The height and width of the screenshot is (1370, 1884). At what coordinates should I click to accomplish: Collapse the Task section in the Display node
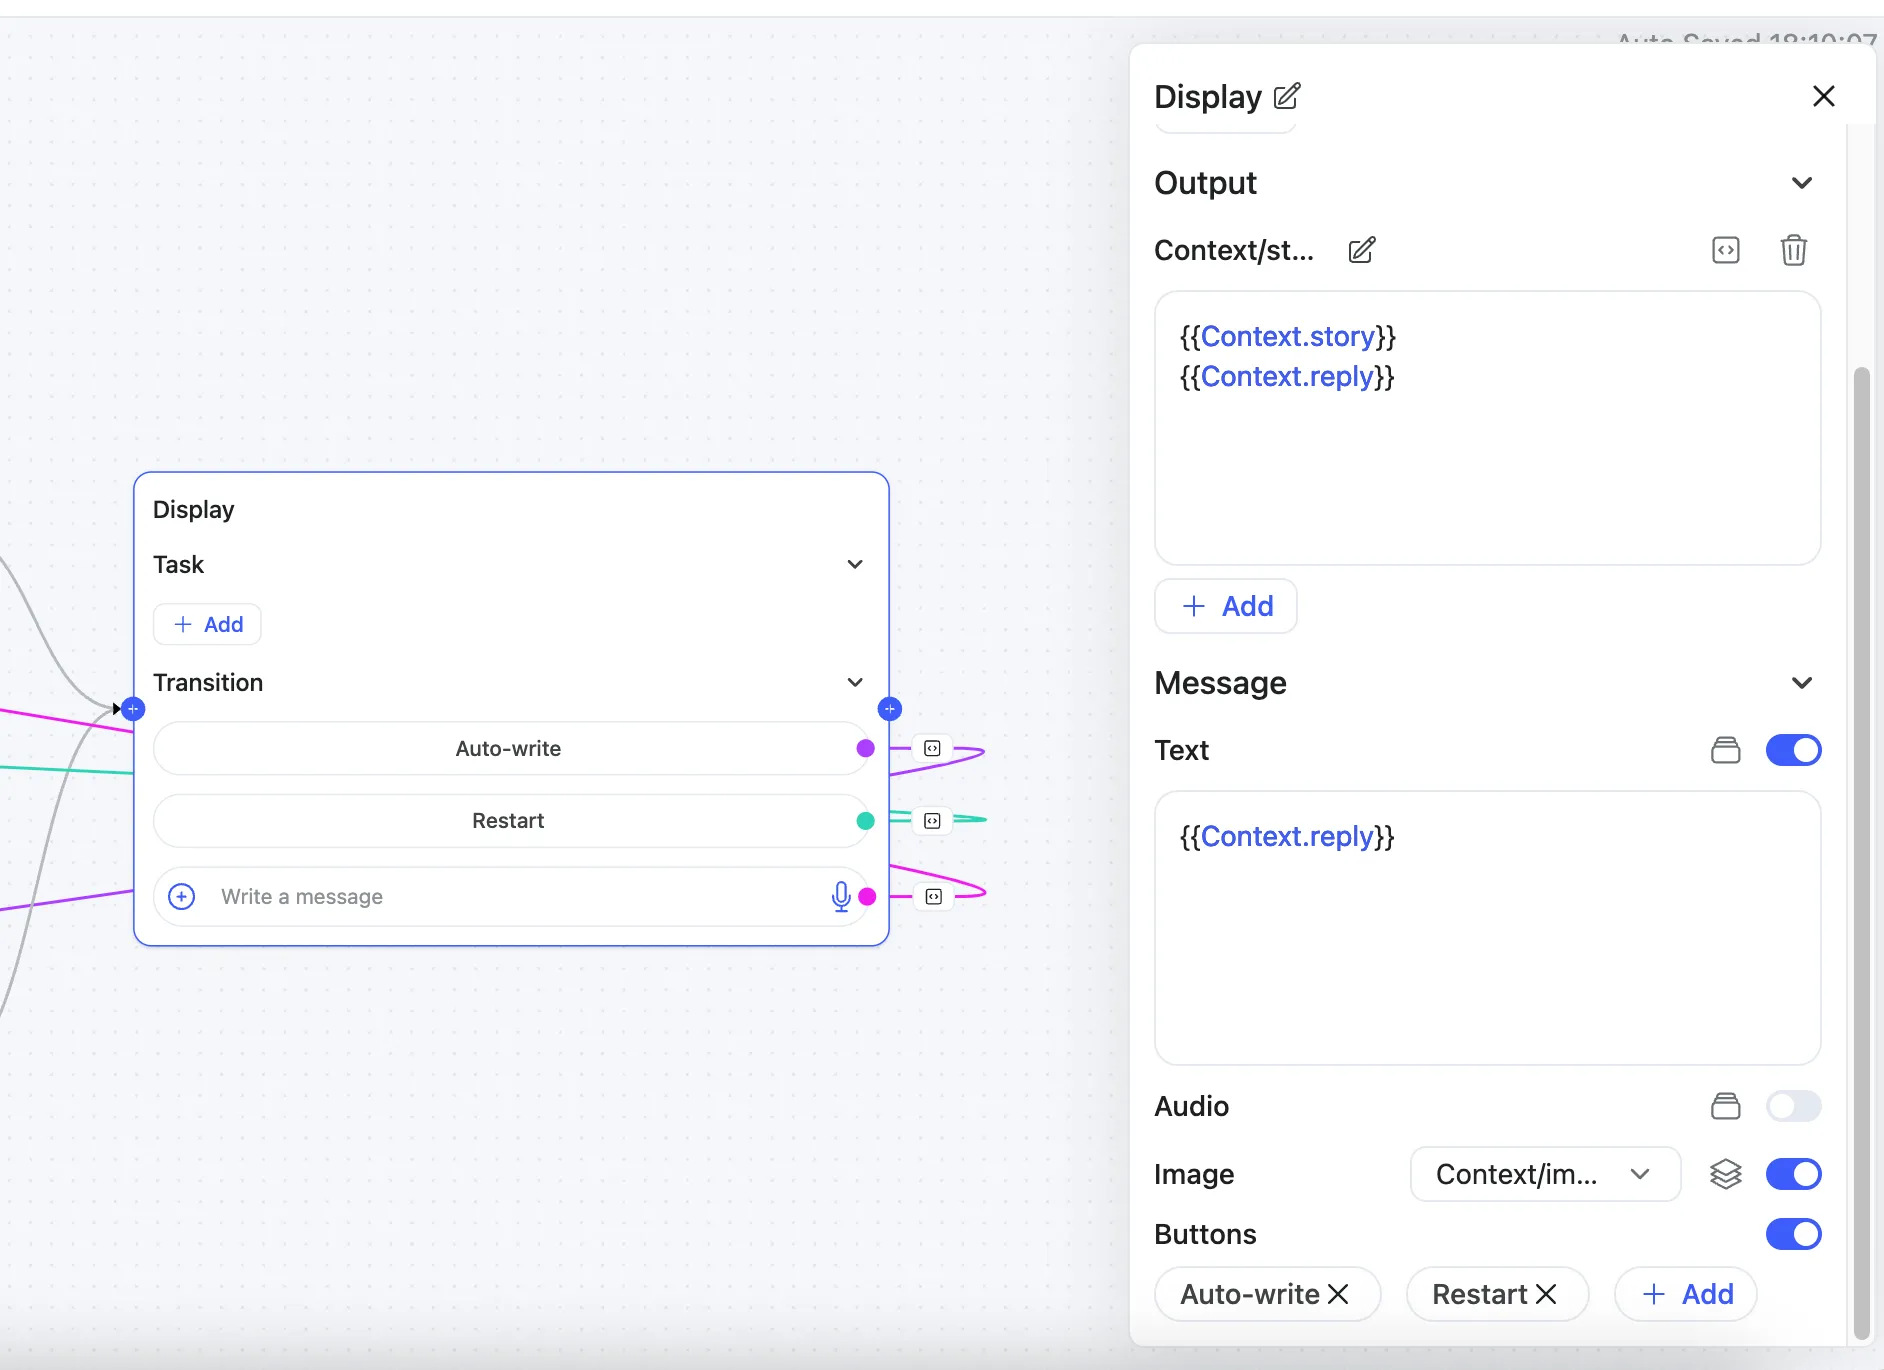coord(855,565)
